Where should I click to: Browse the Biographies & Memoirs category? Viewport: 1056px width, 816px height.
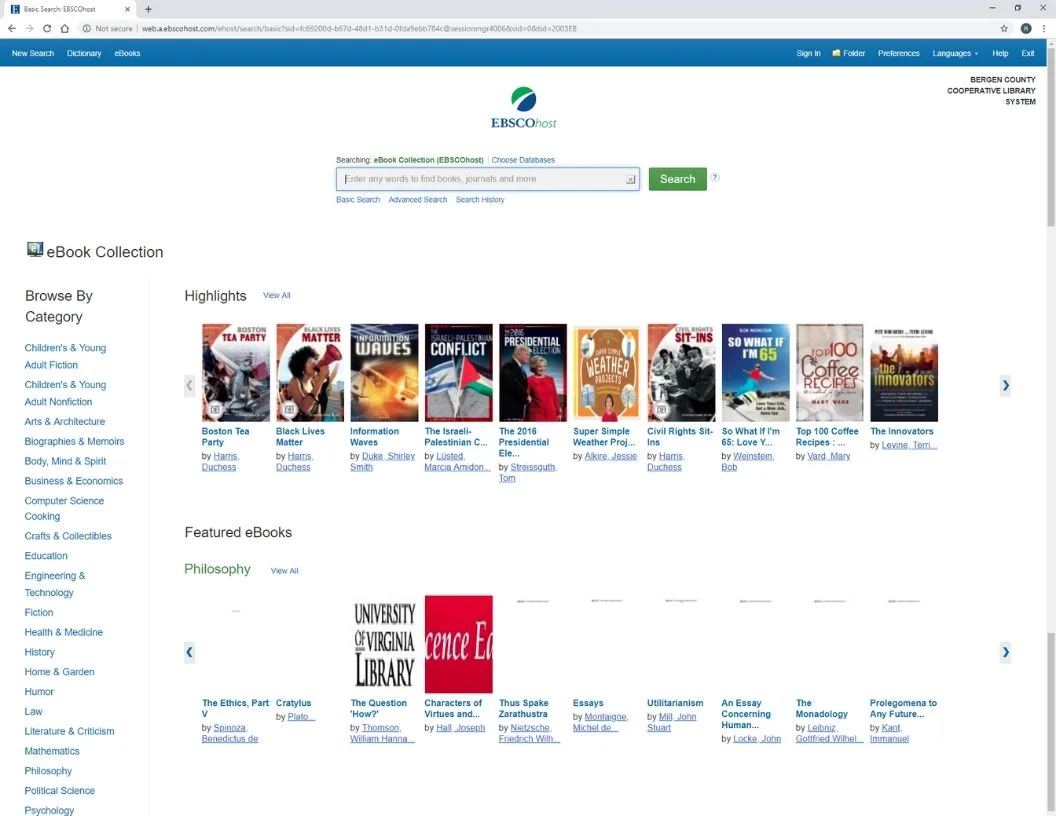[x=74, y=442]
